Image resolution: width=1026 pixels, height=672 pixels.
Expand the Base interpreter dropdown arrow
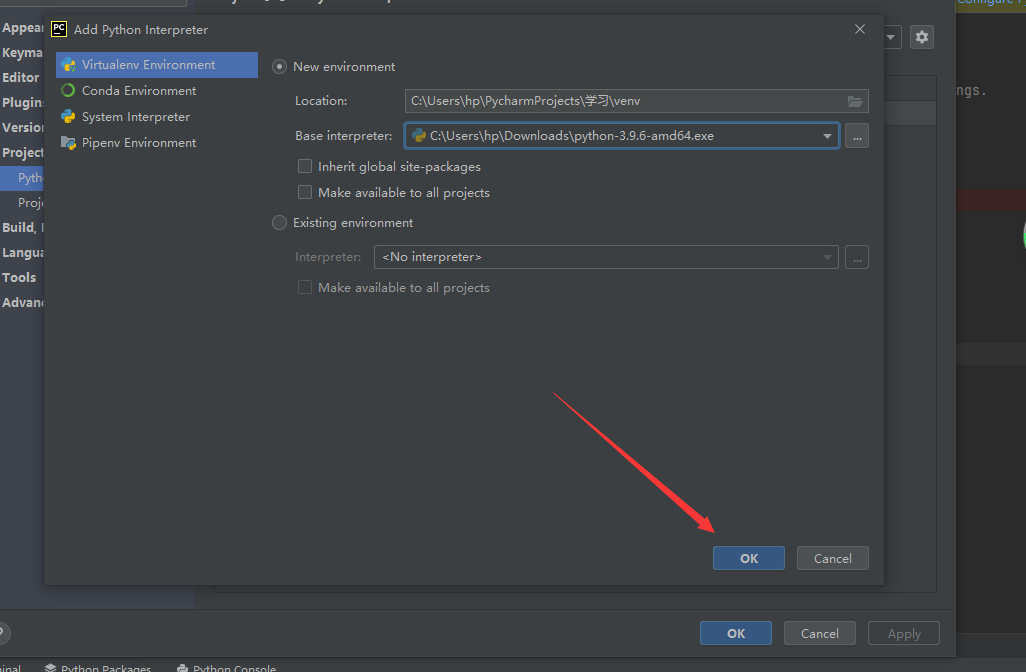[x=827, y=136]
